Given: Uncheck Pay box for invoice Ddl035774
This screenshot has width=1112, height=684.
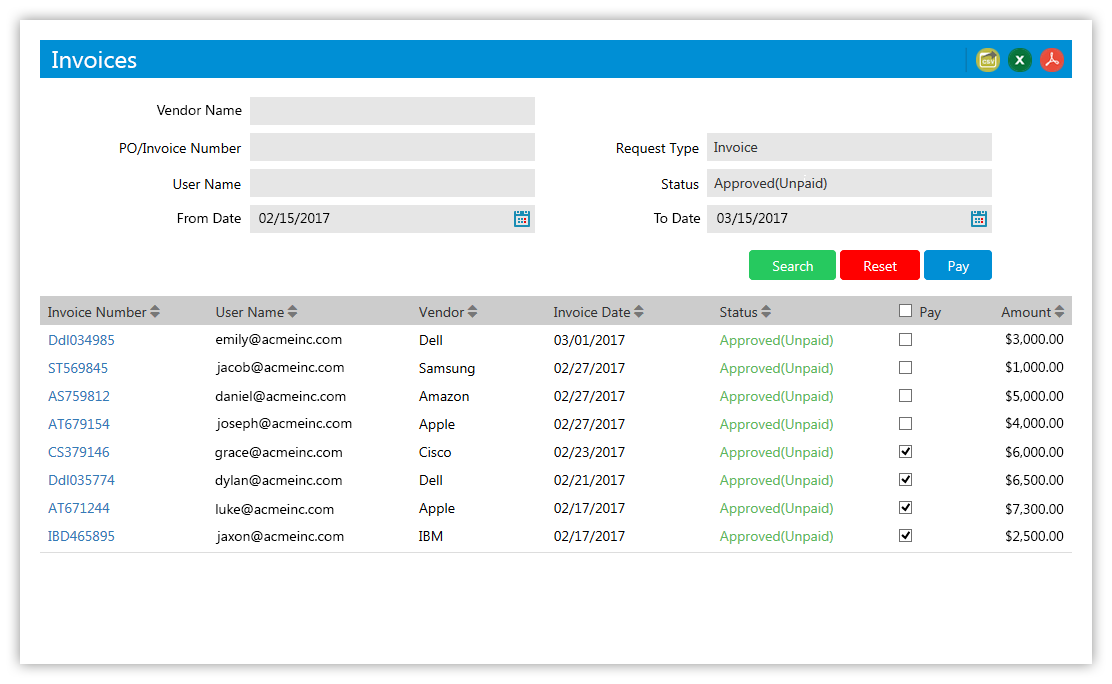Looking at the screenshot, I should coord(905,480).
